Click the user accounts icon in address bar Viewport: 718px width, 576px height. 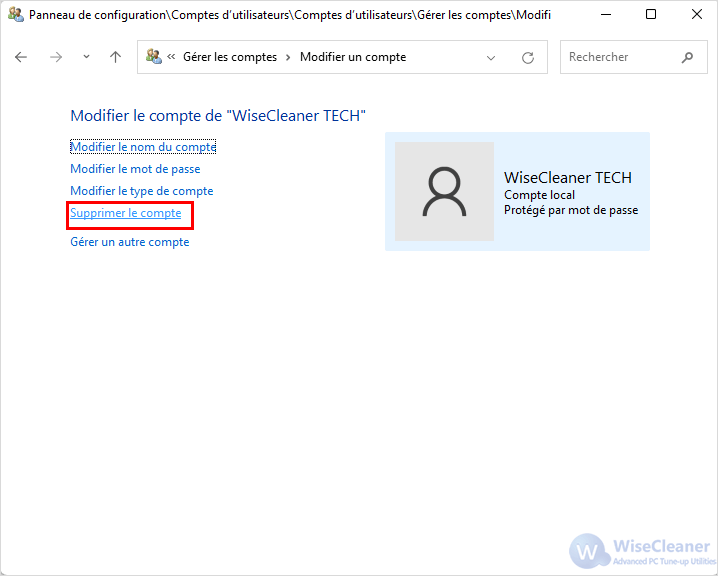154,57
